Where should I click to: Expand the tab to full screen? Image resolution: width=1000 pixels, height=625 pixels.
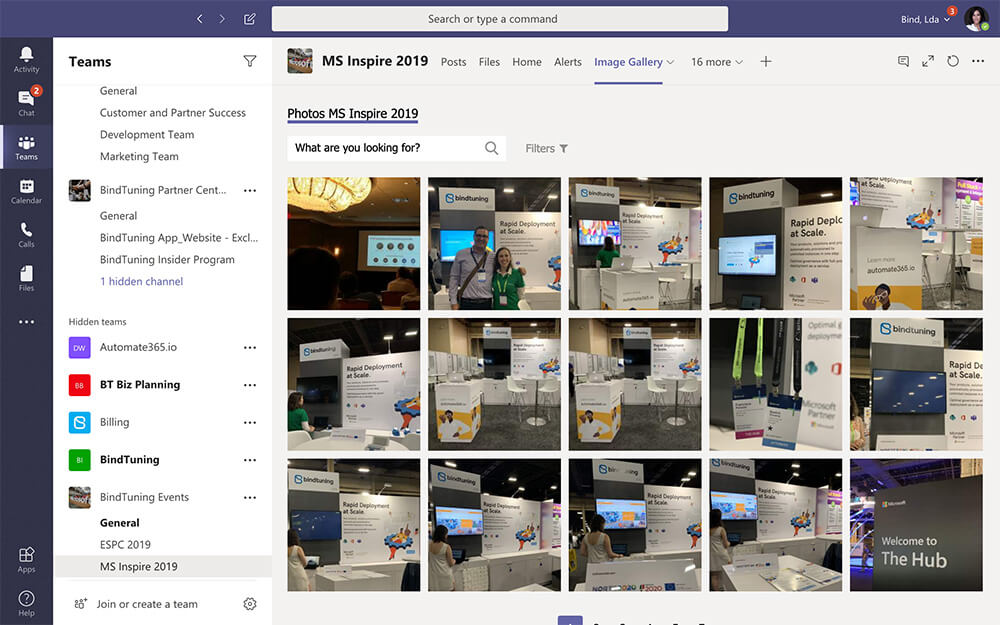point(928,61)
